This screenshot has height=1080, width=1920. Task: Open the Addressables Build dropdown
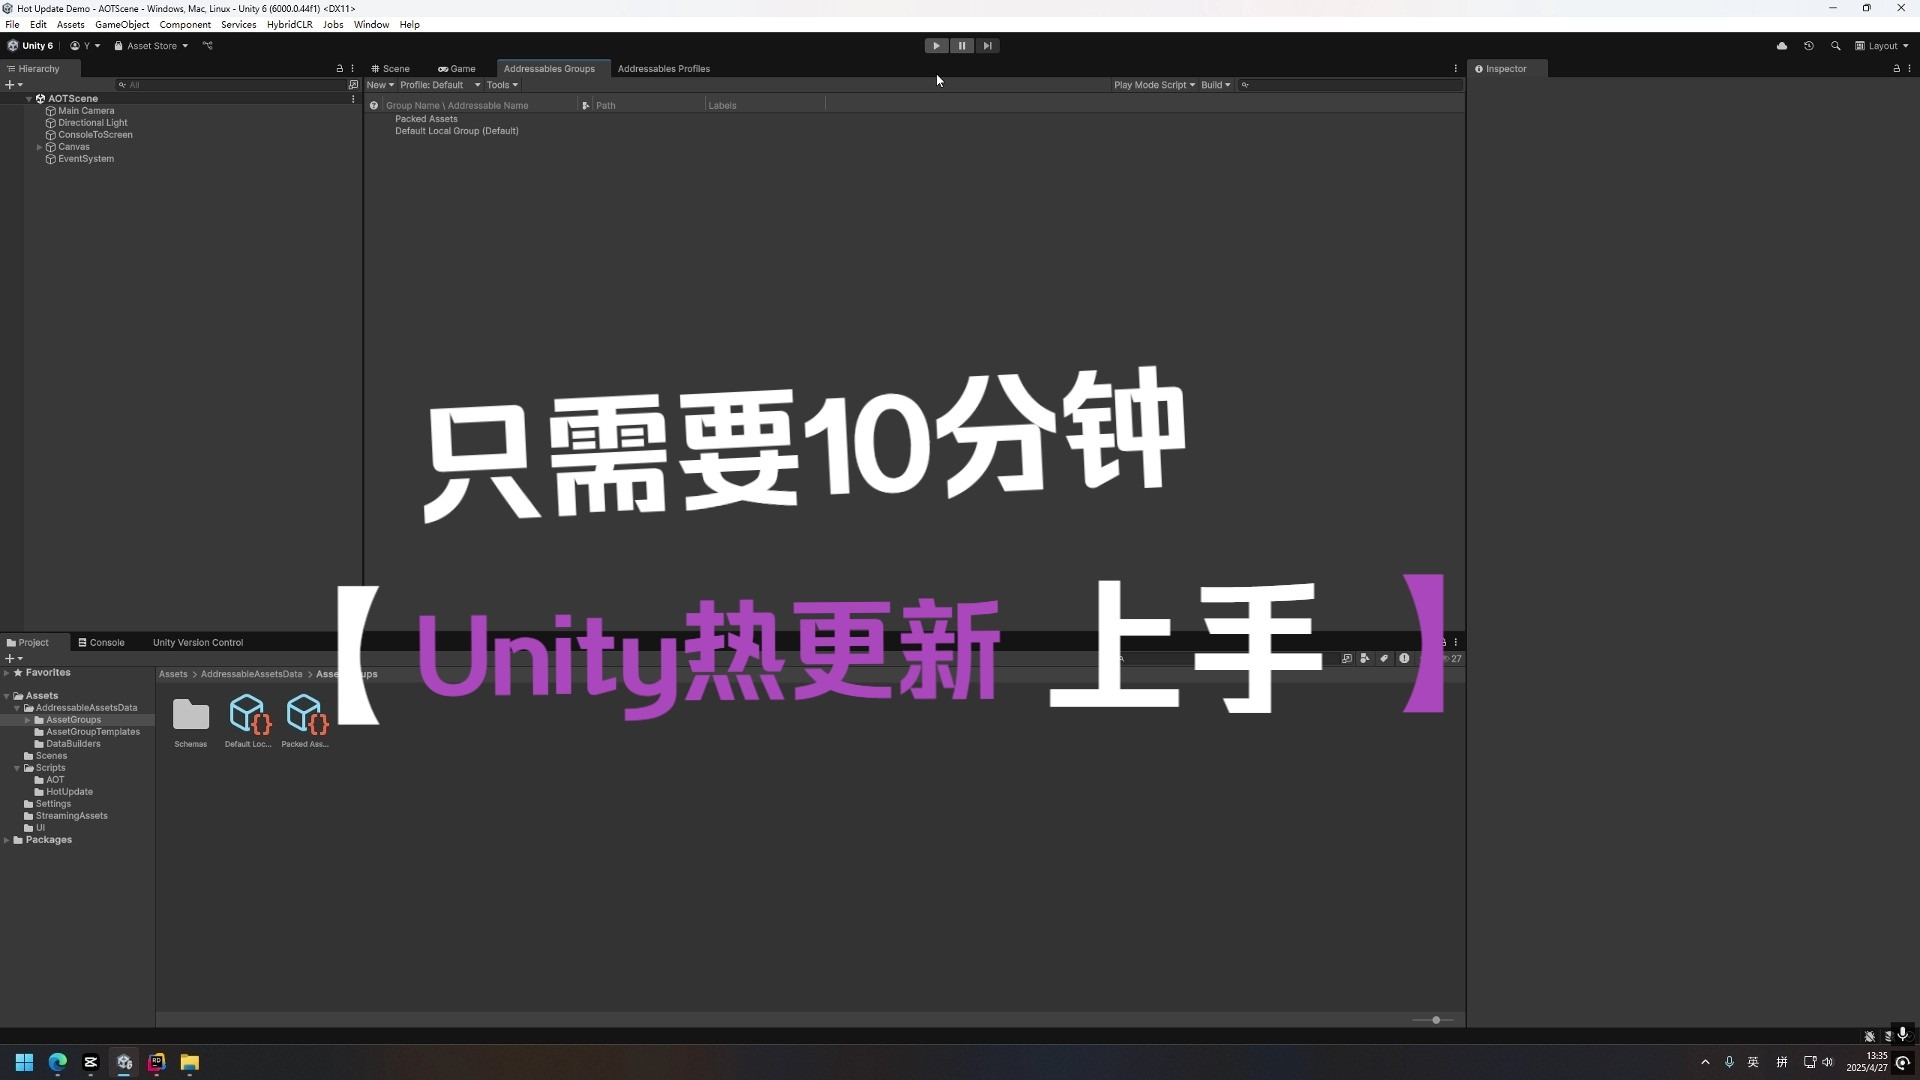(1215, 85)
